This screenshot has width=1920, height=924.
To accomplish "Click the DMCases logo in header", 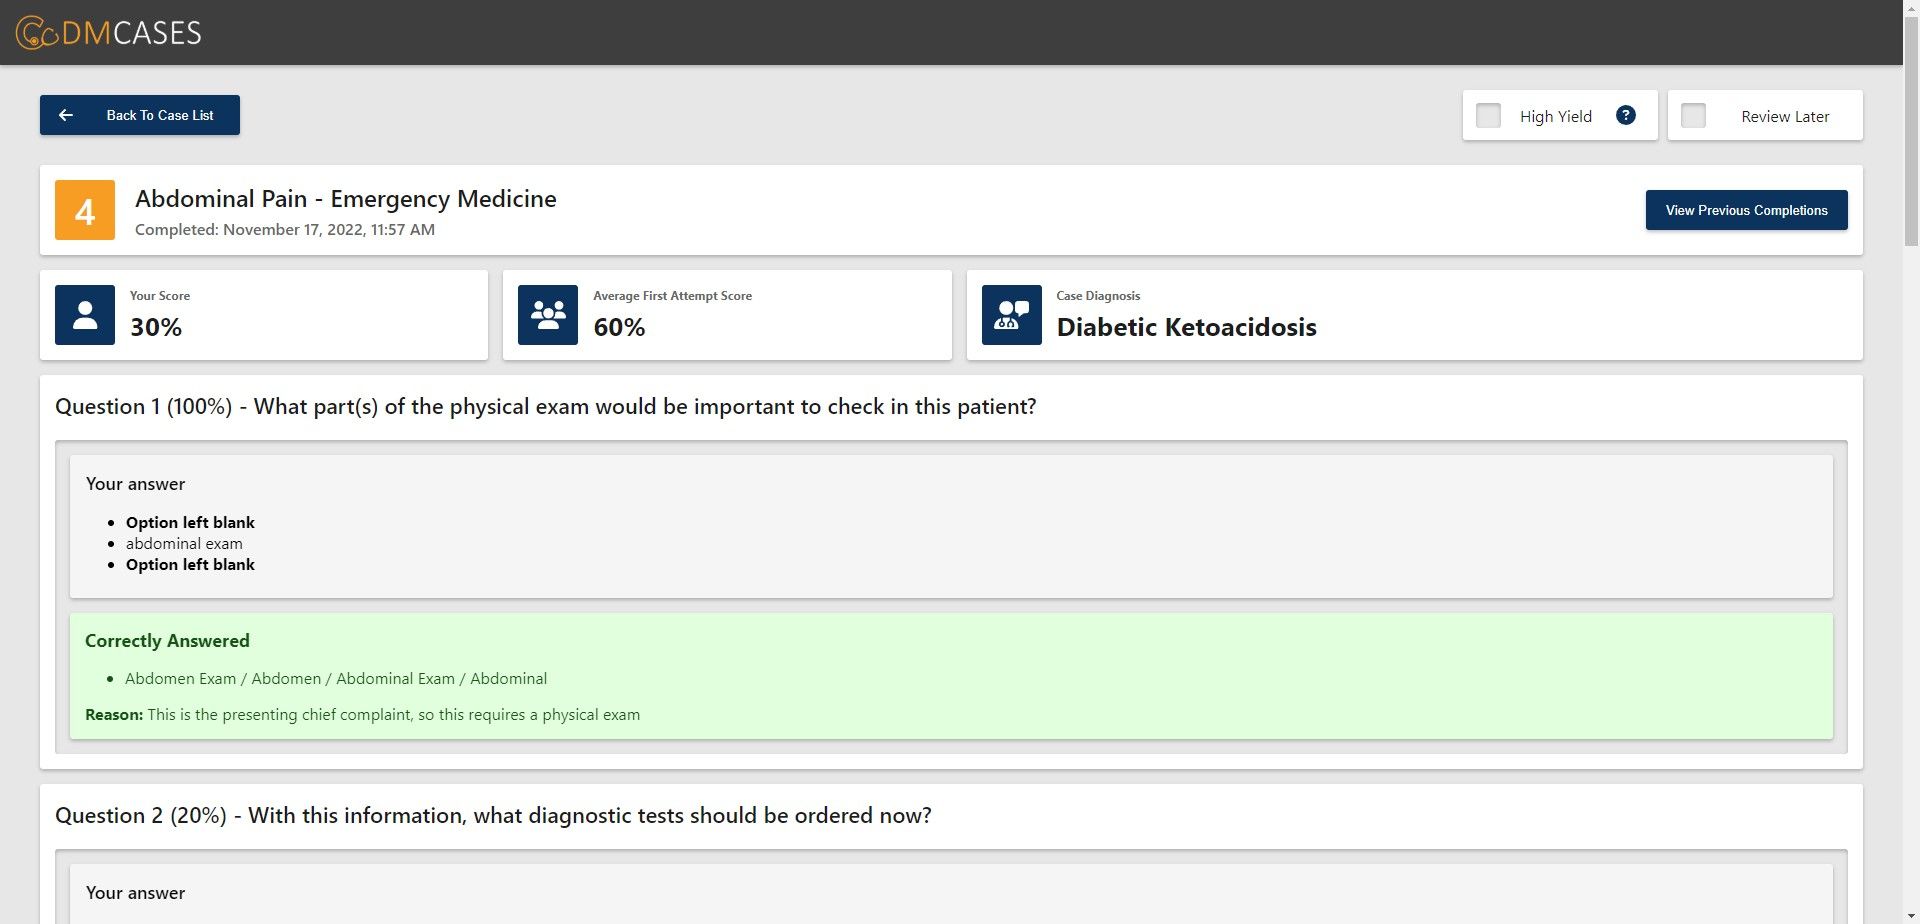I will (108, 33).
